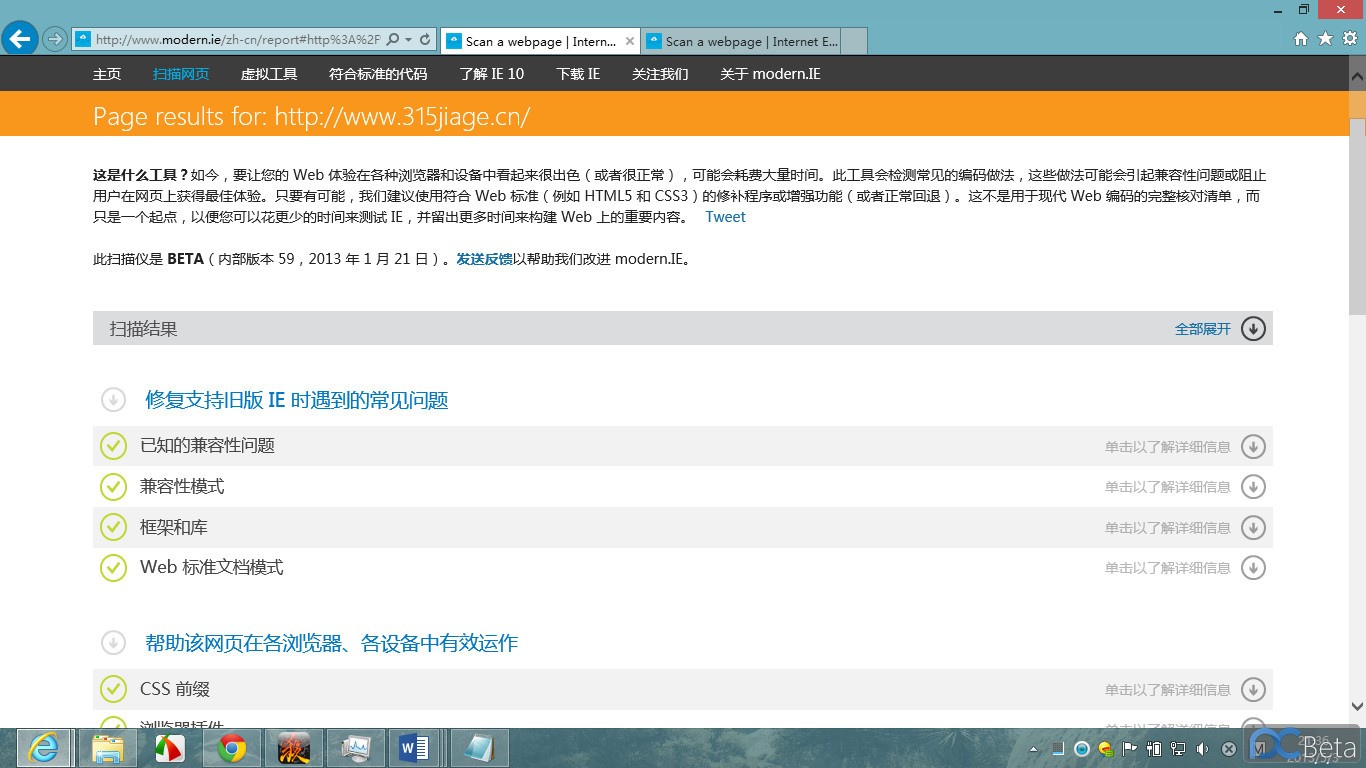
Task: Click the CSS 前缀 row title
Action: click(175, 689)
